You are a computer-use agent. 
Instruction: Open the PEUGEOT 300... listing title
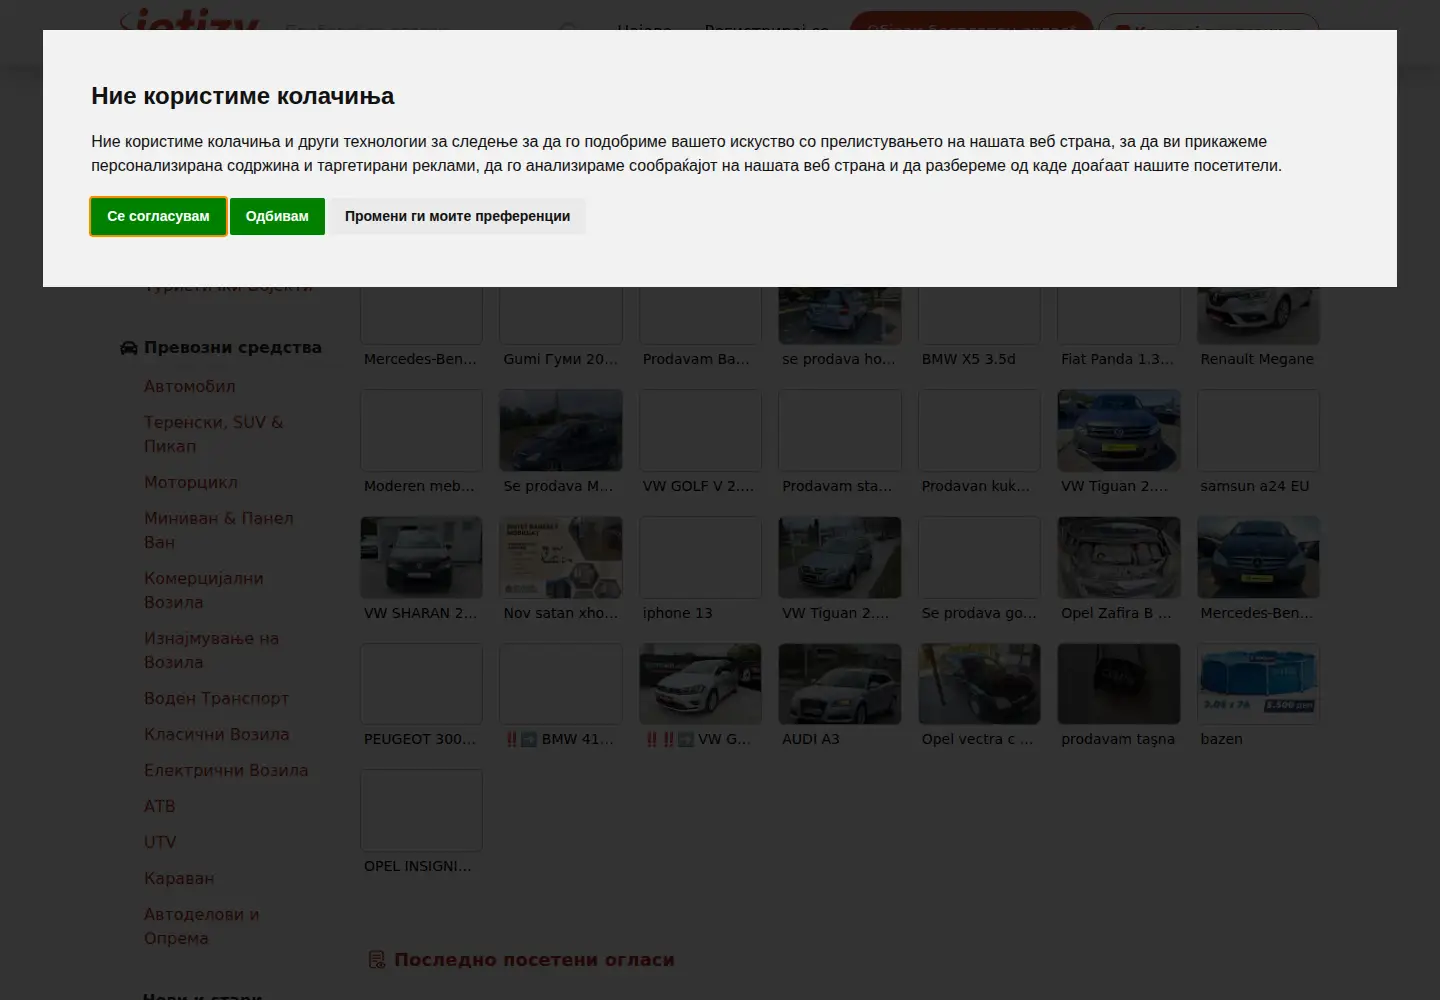pyautogui.click(x=420, y=739)
